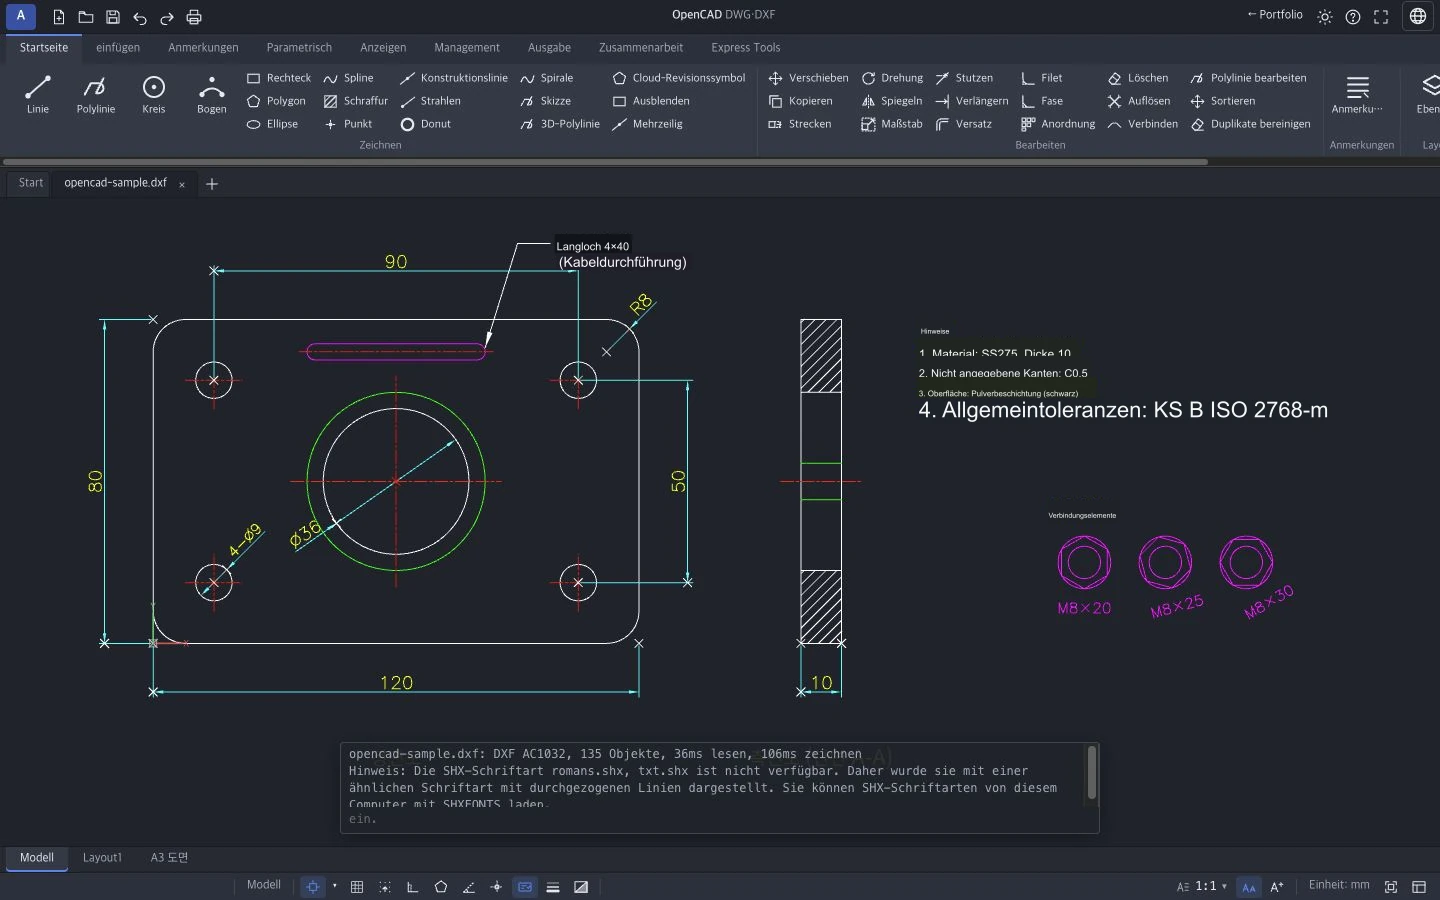1440x900 pixels.
Task: Open the Anmerkungen ribbon tab
Action: click(x=203, y=48)
